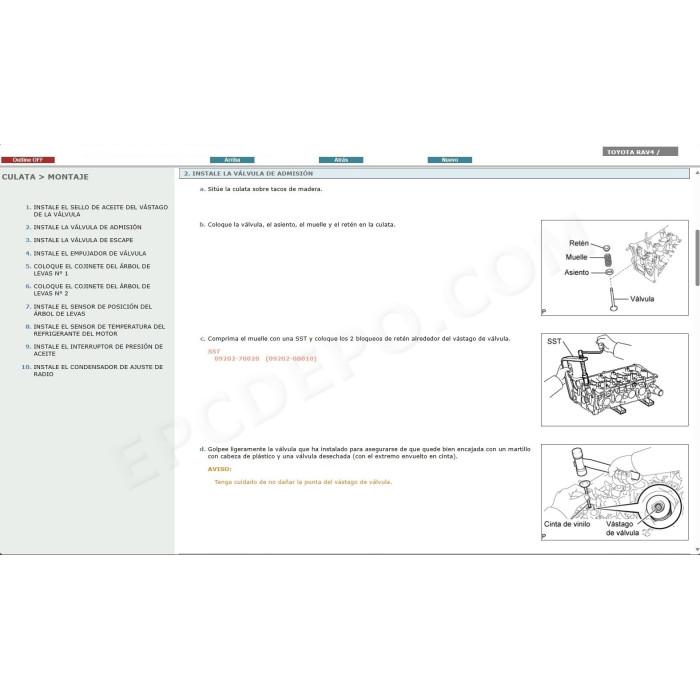The width and height of the screenshot is (700, 700).
Task: Click section header 2. Instale la válvula de admisión
Action: tap(434, 174)
